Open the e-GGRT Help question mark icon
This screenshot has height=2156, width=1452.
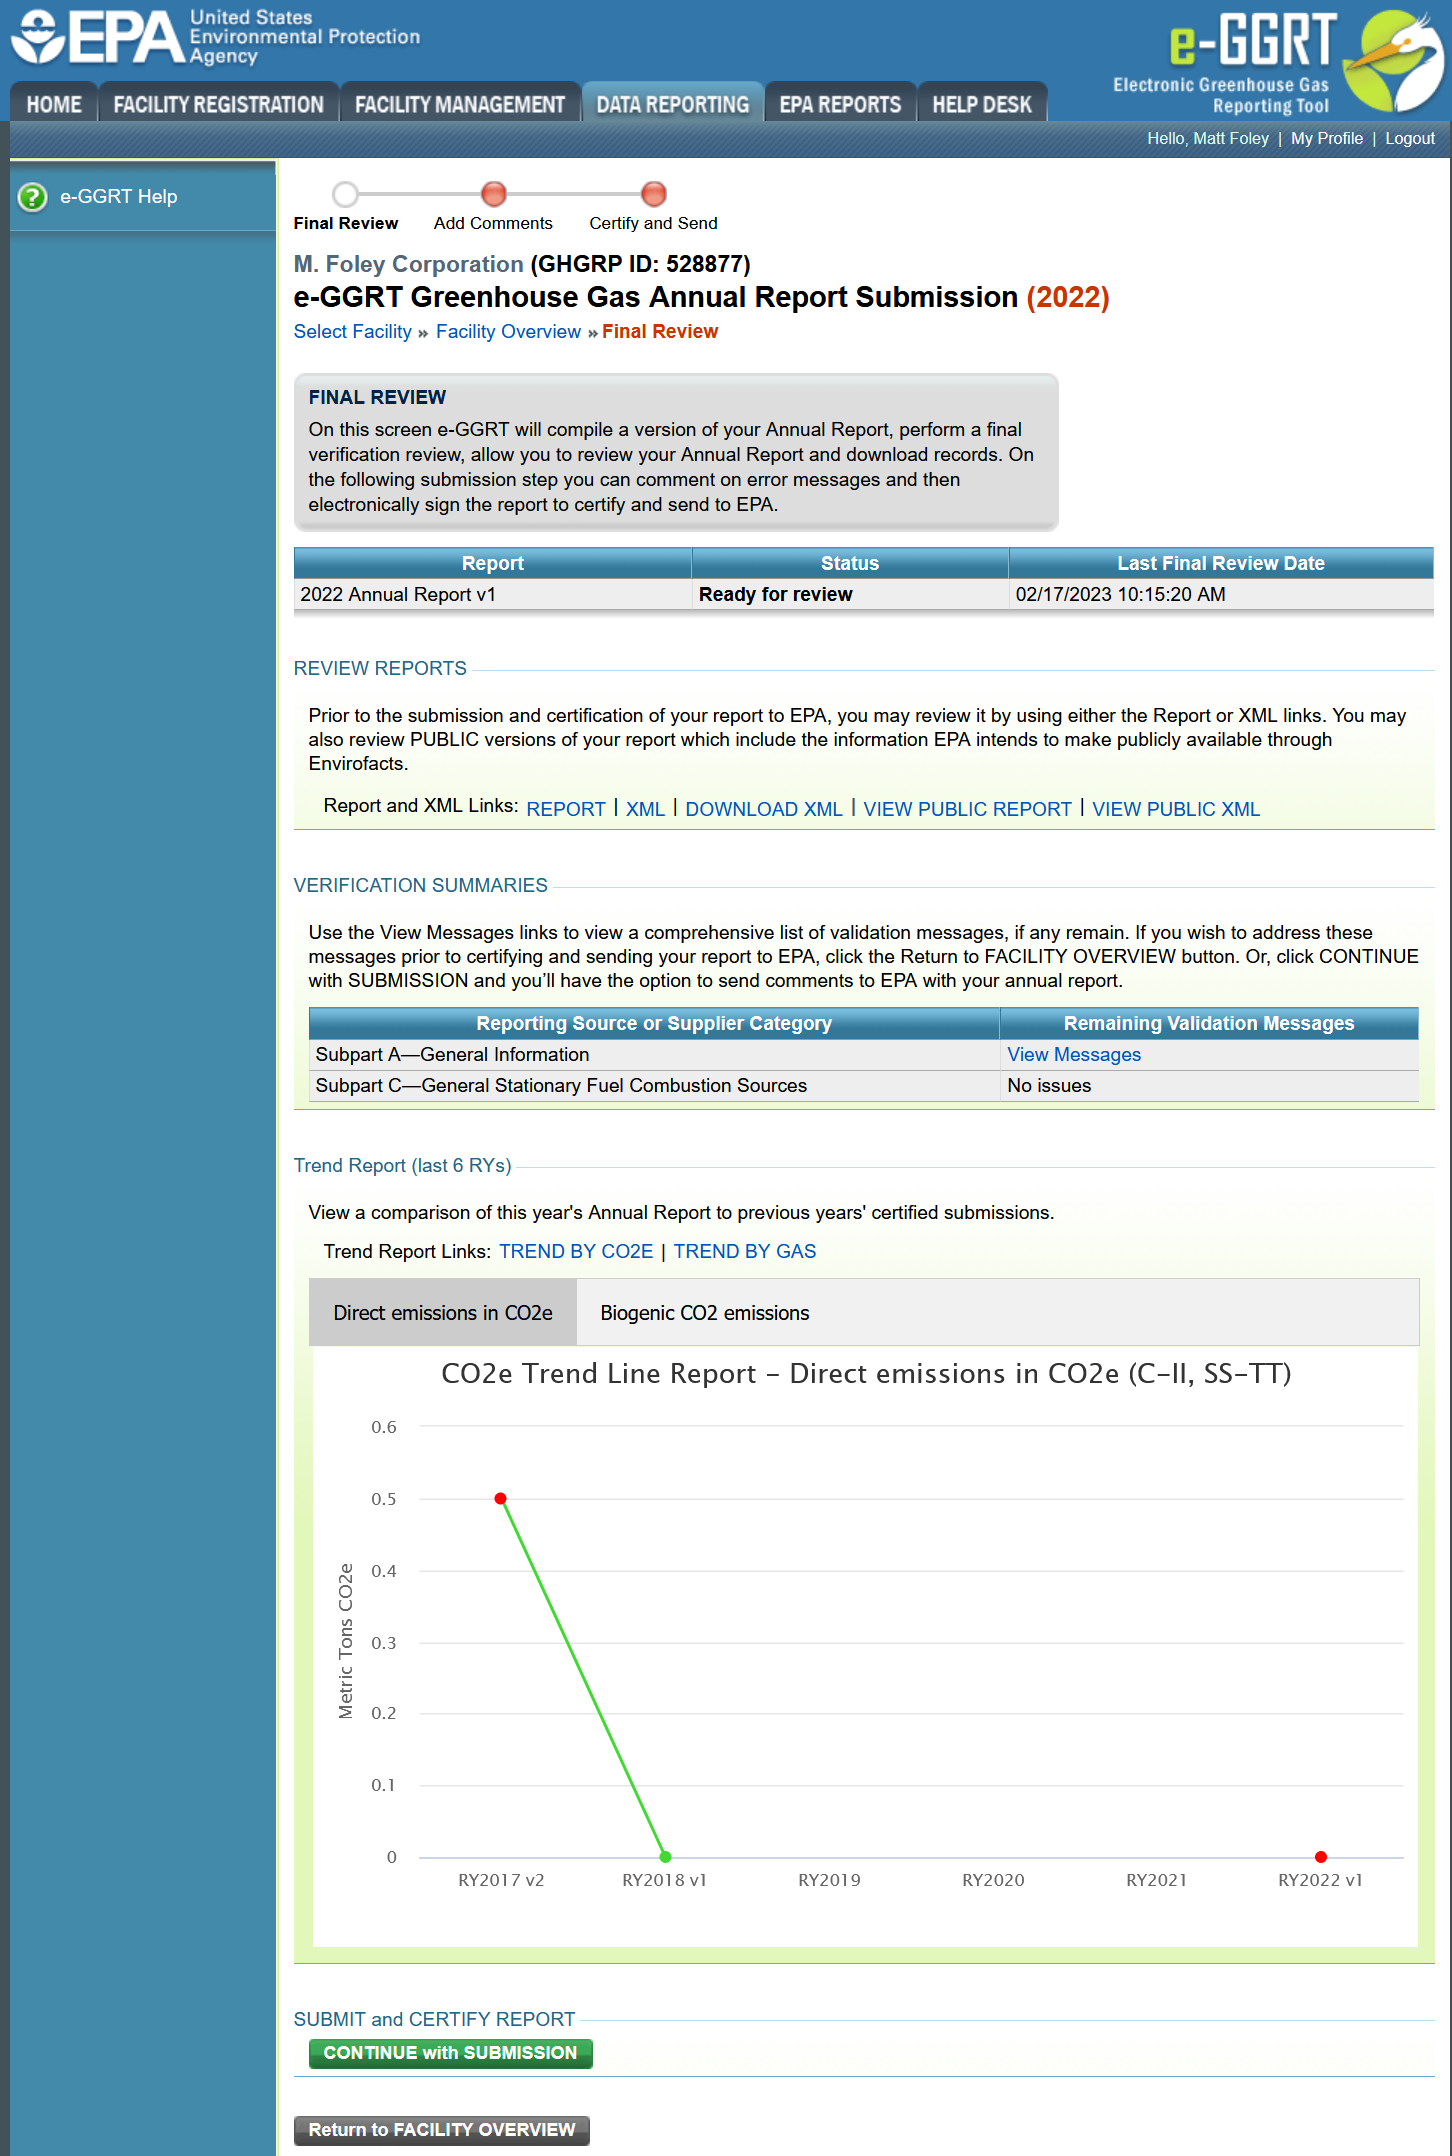coord(32,197)
